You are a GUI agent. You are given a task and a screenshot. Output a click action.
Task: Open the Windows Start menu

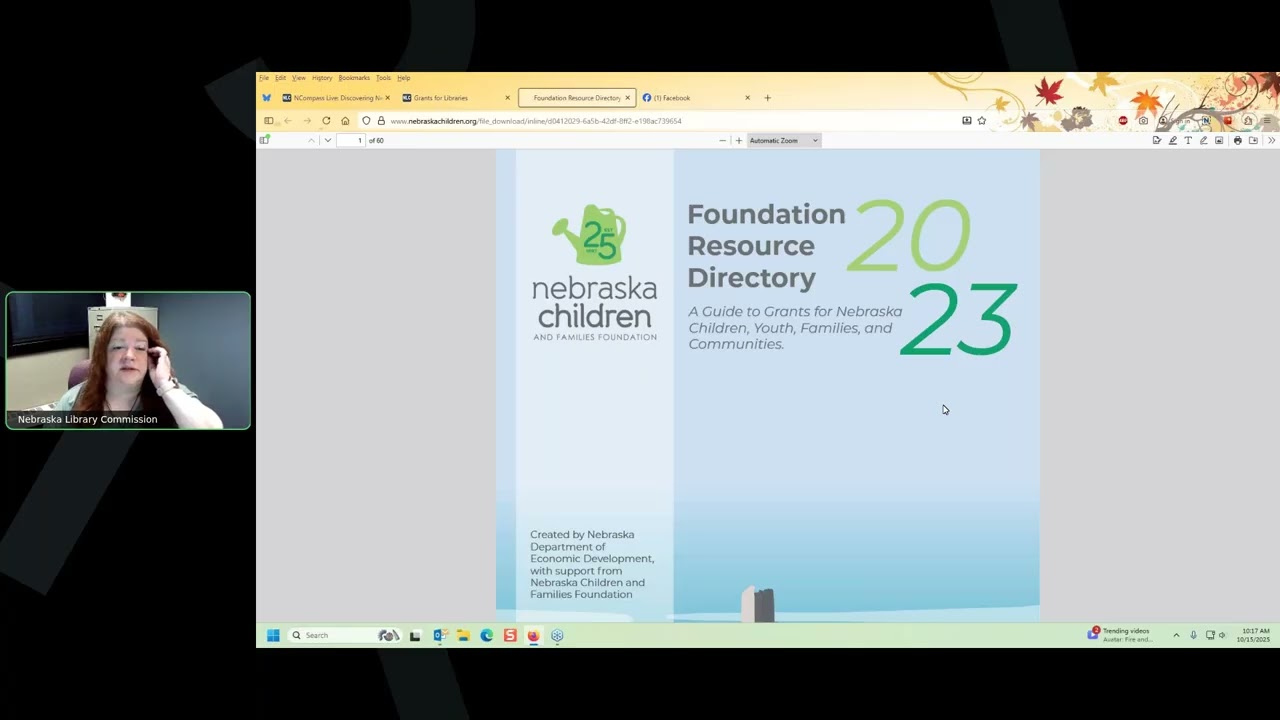coord(273,635)
